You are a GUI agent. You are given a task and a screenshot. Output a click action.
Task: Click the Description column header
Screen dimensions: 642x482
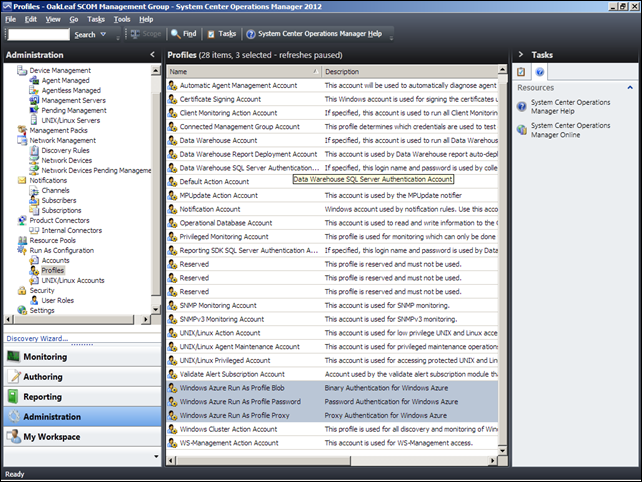coord(409,72)
